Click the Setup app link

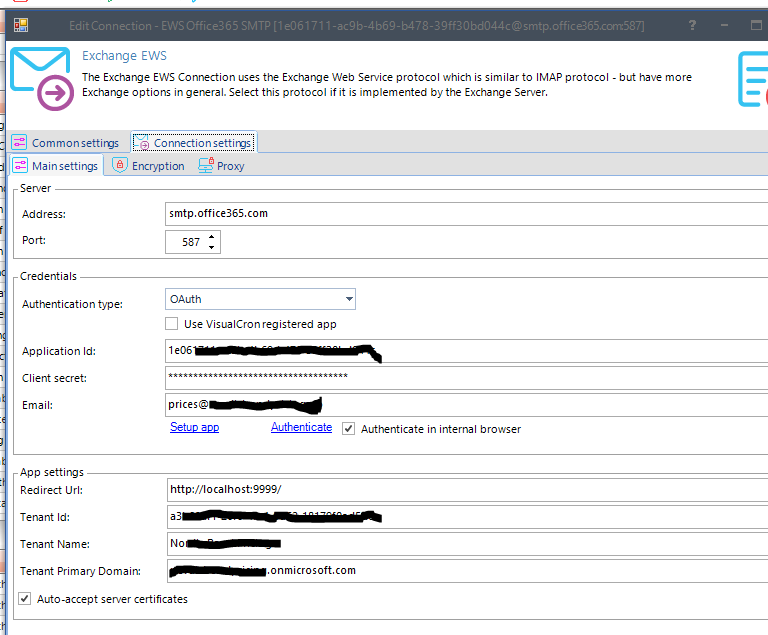click(194, 427)
